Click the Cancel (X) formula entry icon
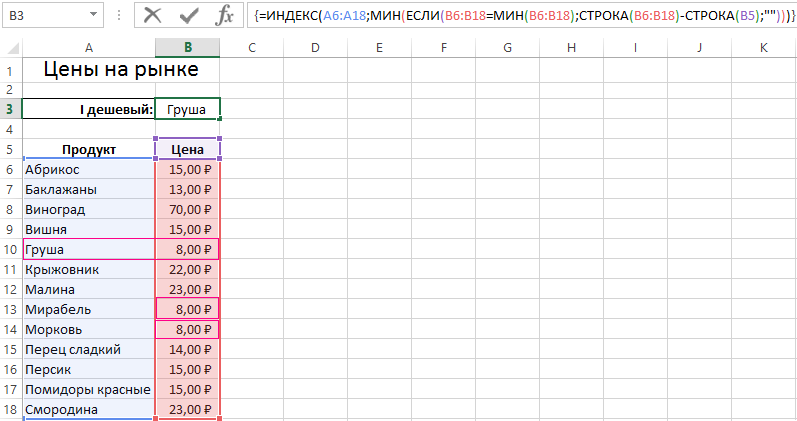The height and width of the screenshot is (421, 797). pos(152,15)
